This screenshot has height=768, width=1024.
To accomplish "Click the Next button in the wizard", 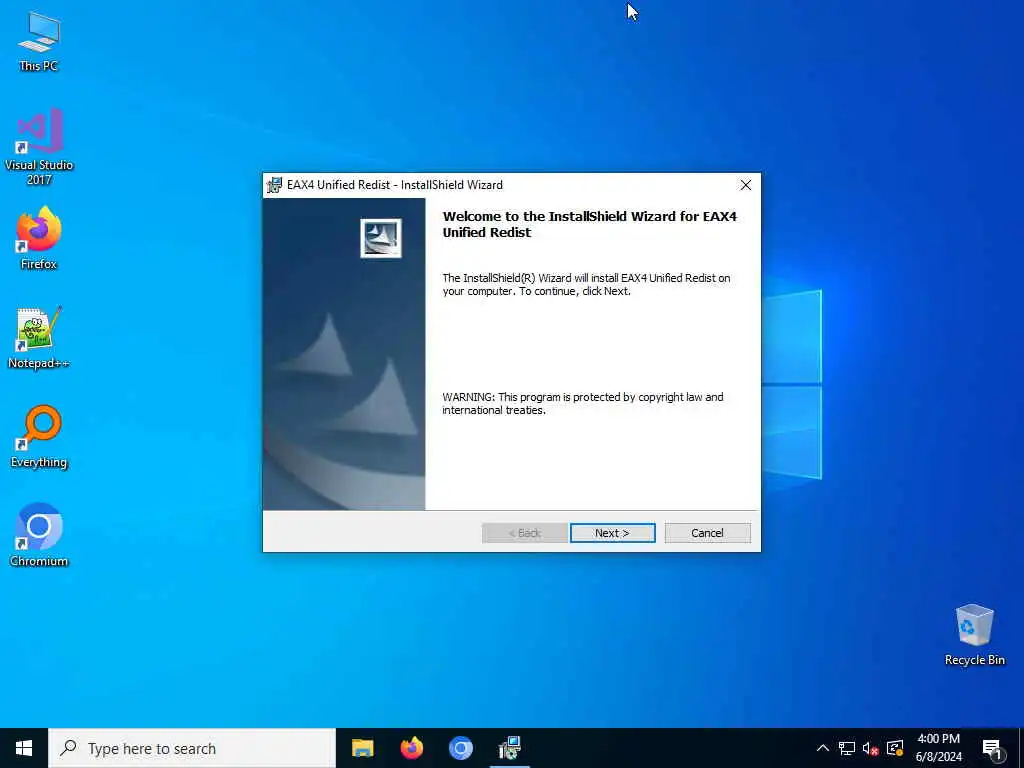I will click(612, 533).
